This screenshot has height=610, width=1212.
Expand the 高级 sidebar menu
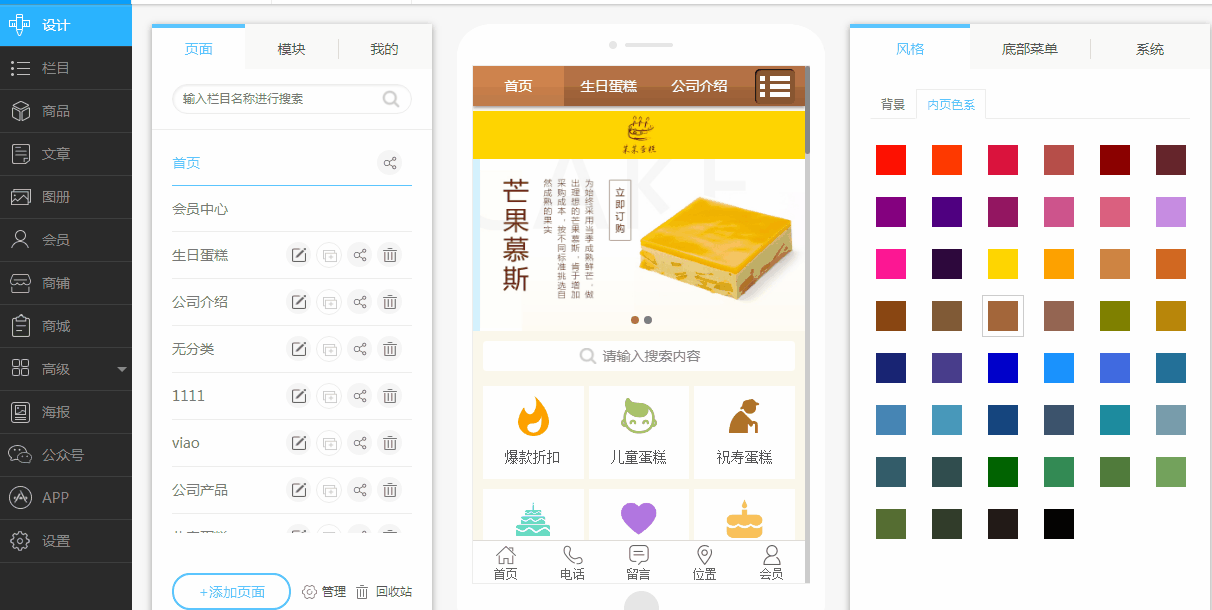[122, 369]
